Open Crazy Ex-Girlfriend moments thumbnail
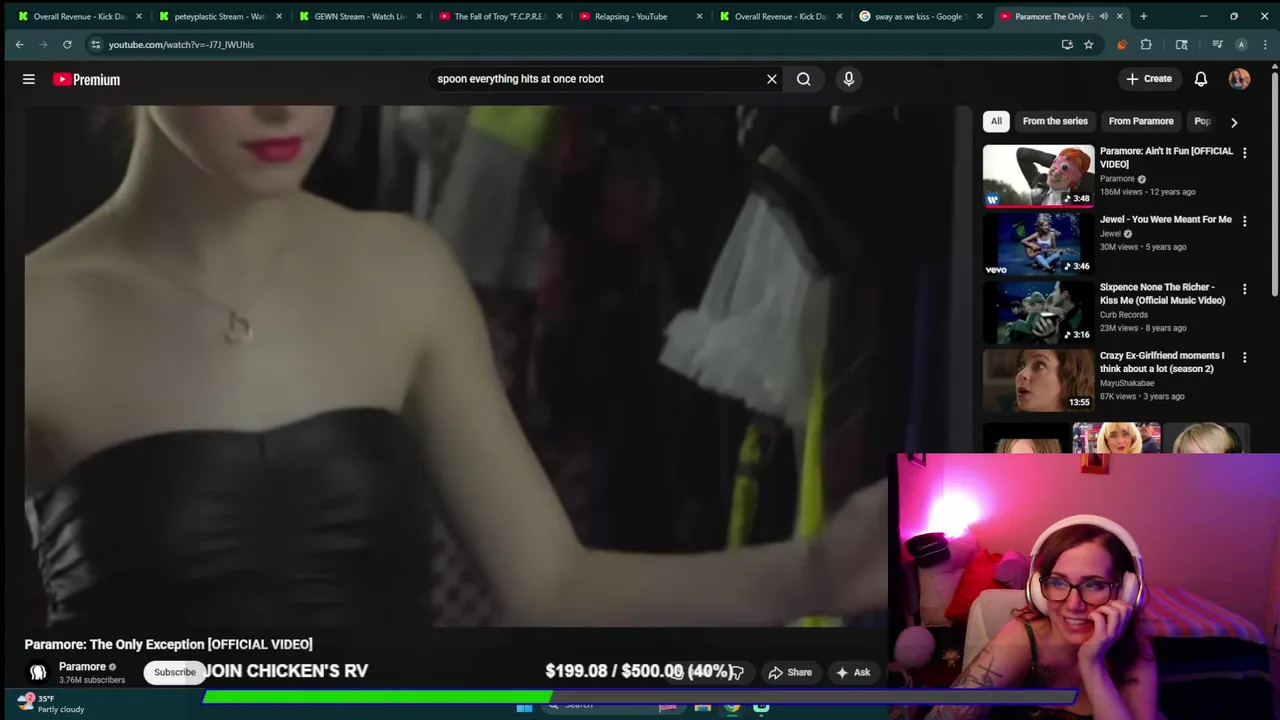Screen dimensions: 1280x720 pyautogui.click(x=1038, y=380)
